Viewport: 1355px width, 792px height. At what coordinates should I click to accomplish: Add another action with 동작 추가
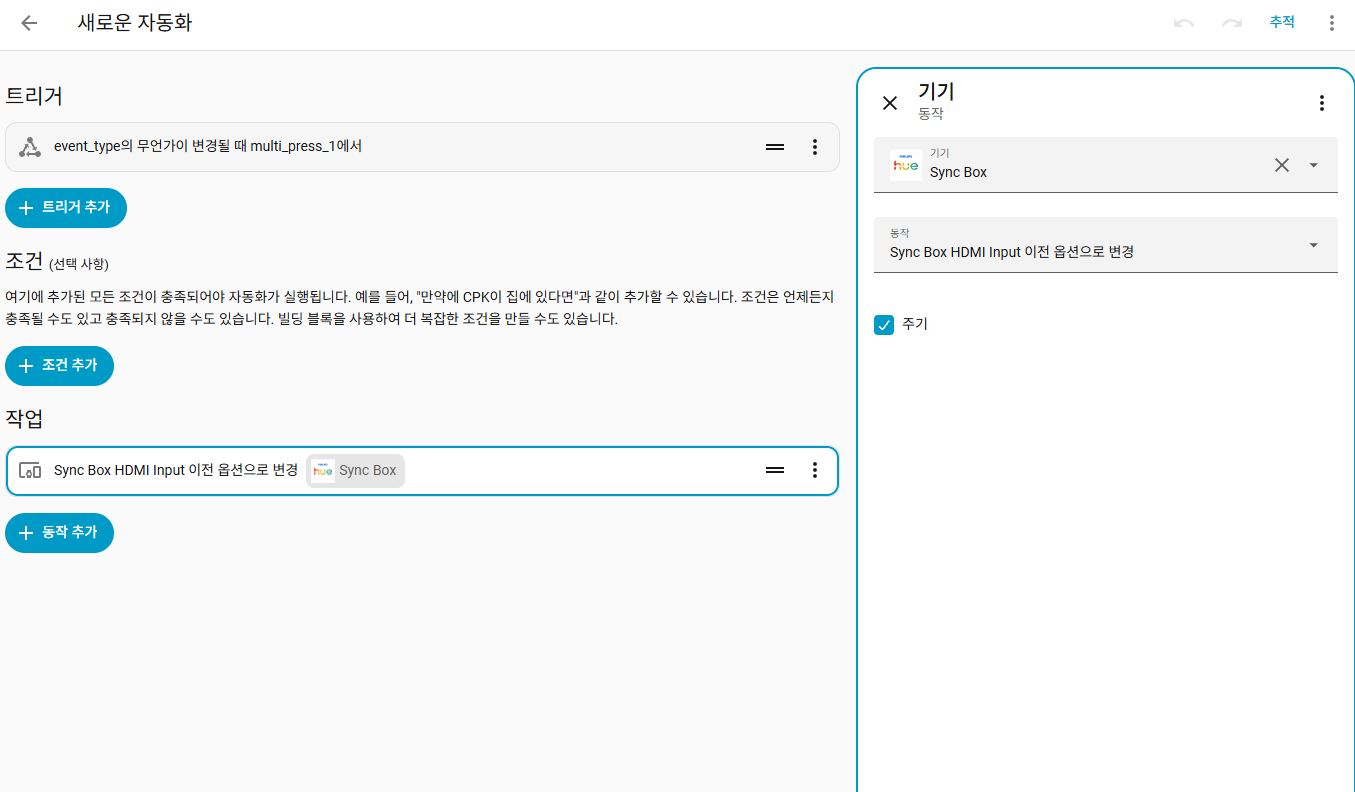click(59, 533)
